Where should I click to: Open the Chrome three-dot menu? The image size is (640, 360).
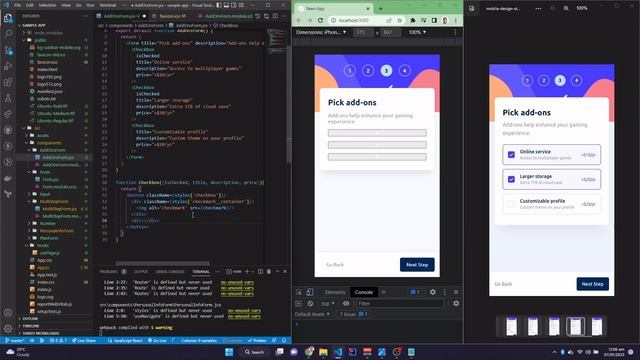point(456,20)
